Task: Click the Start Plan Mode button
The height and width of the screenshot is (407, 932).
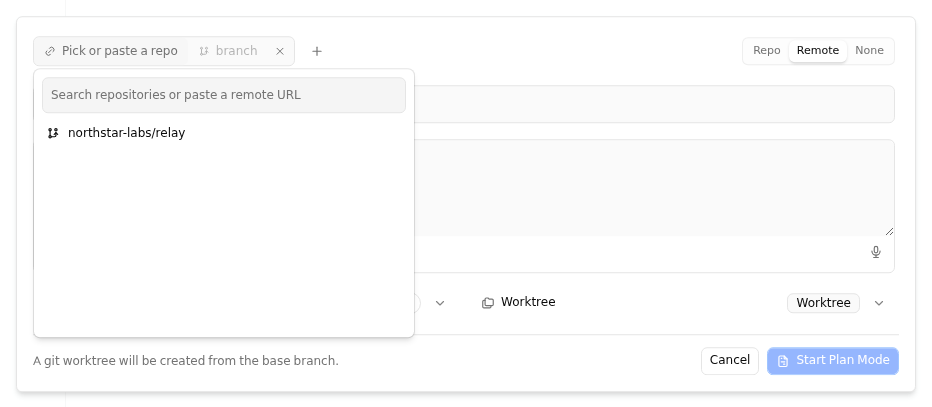Action: click(x=833, y=361)
